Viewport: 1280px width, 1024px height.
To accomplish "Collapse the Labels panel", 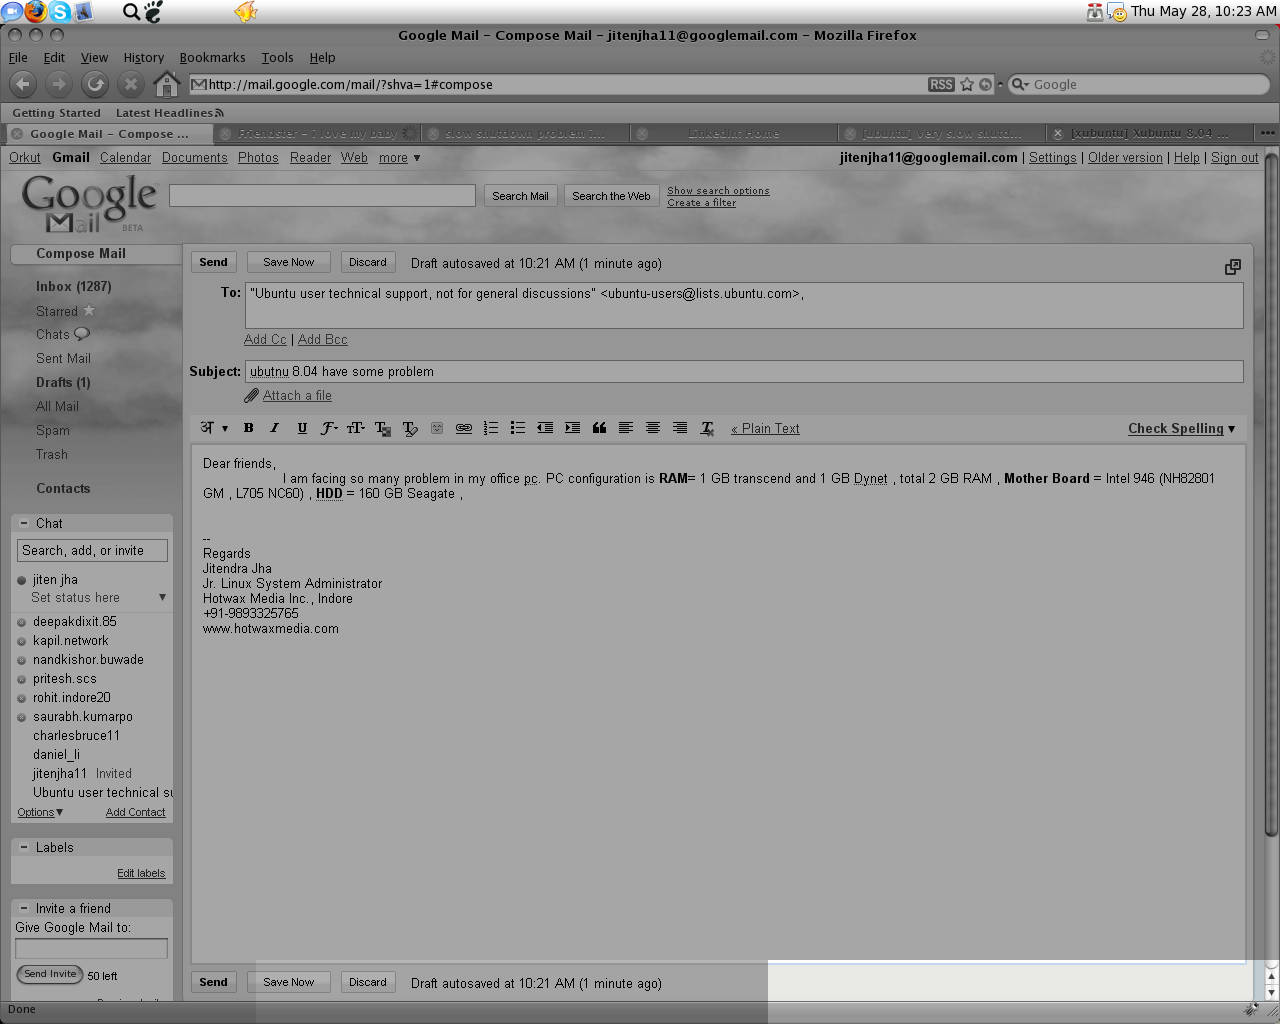I will click(x=24, y=847).
